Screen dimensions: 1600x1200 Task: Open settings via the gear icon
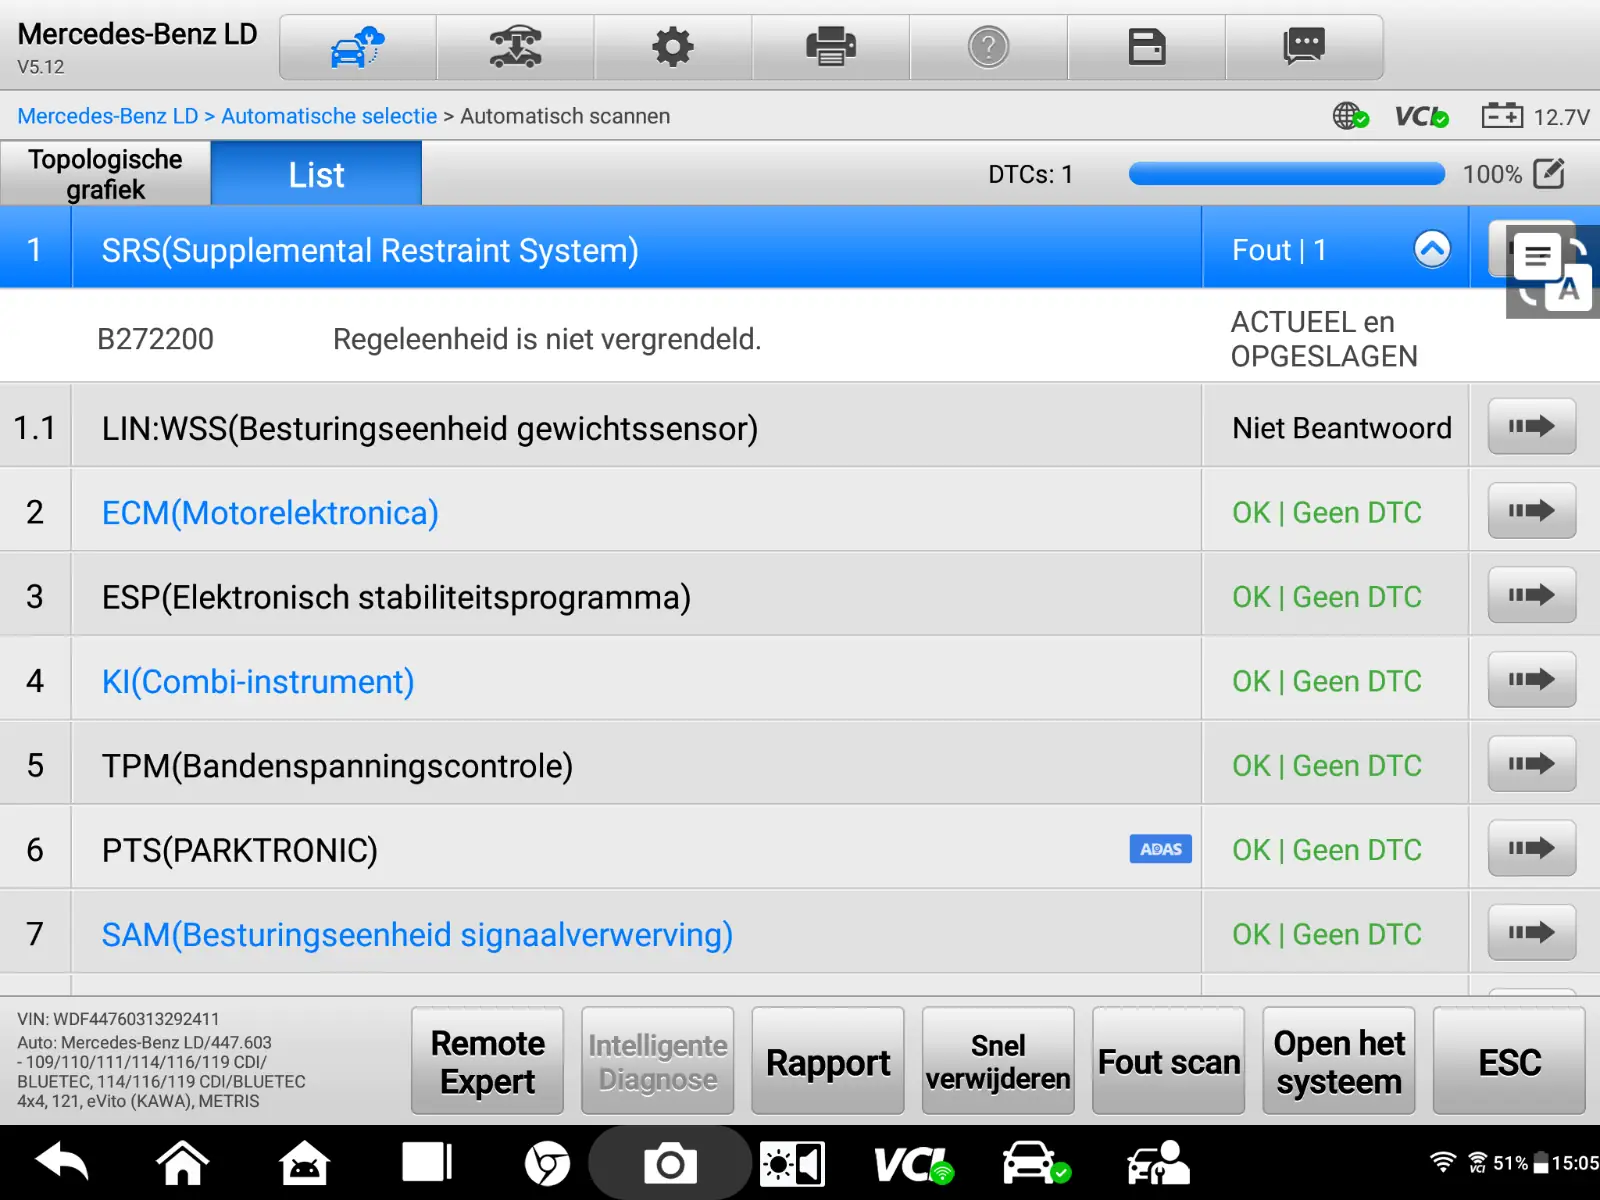(673, 47)
